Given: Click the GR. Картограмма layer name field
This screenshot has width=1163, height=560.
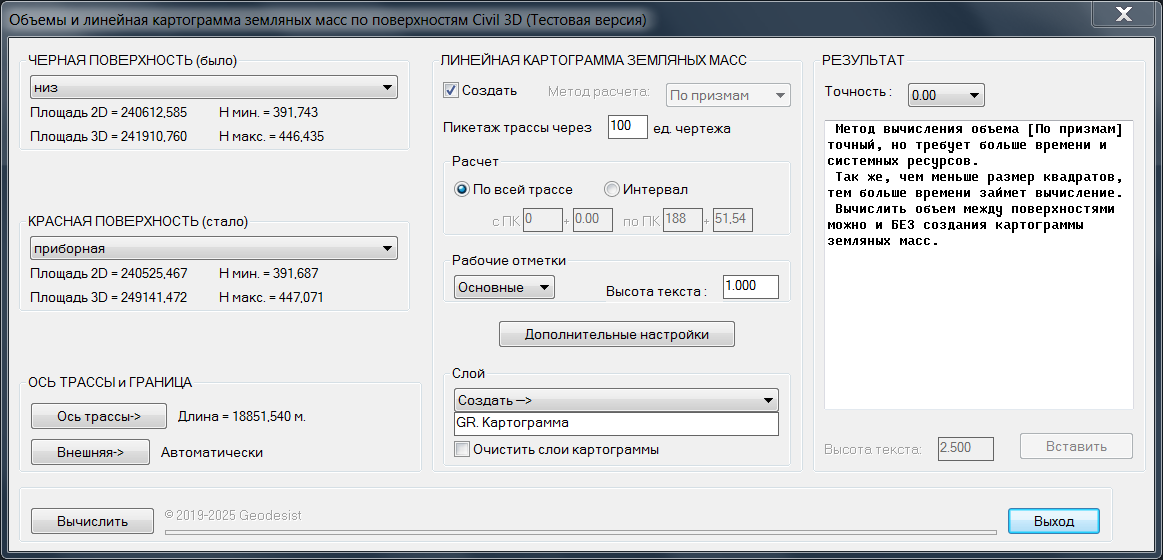Looking at the screenshot, I should tap(615, 424).
